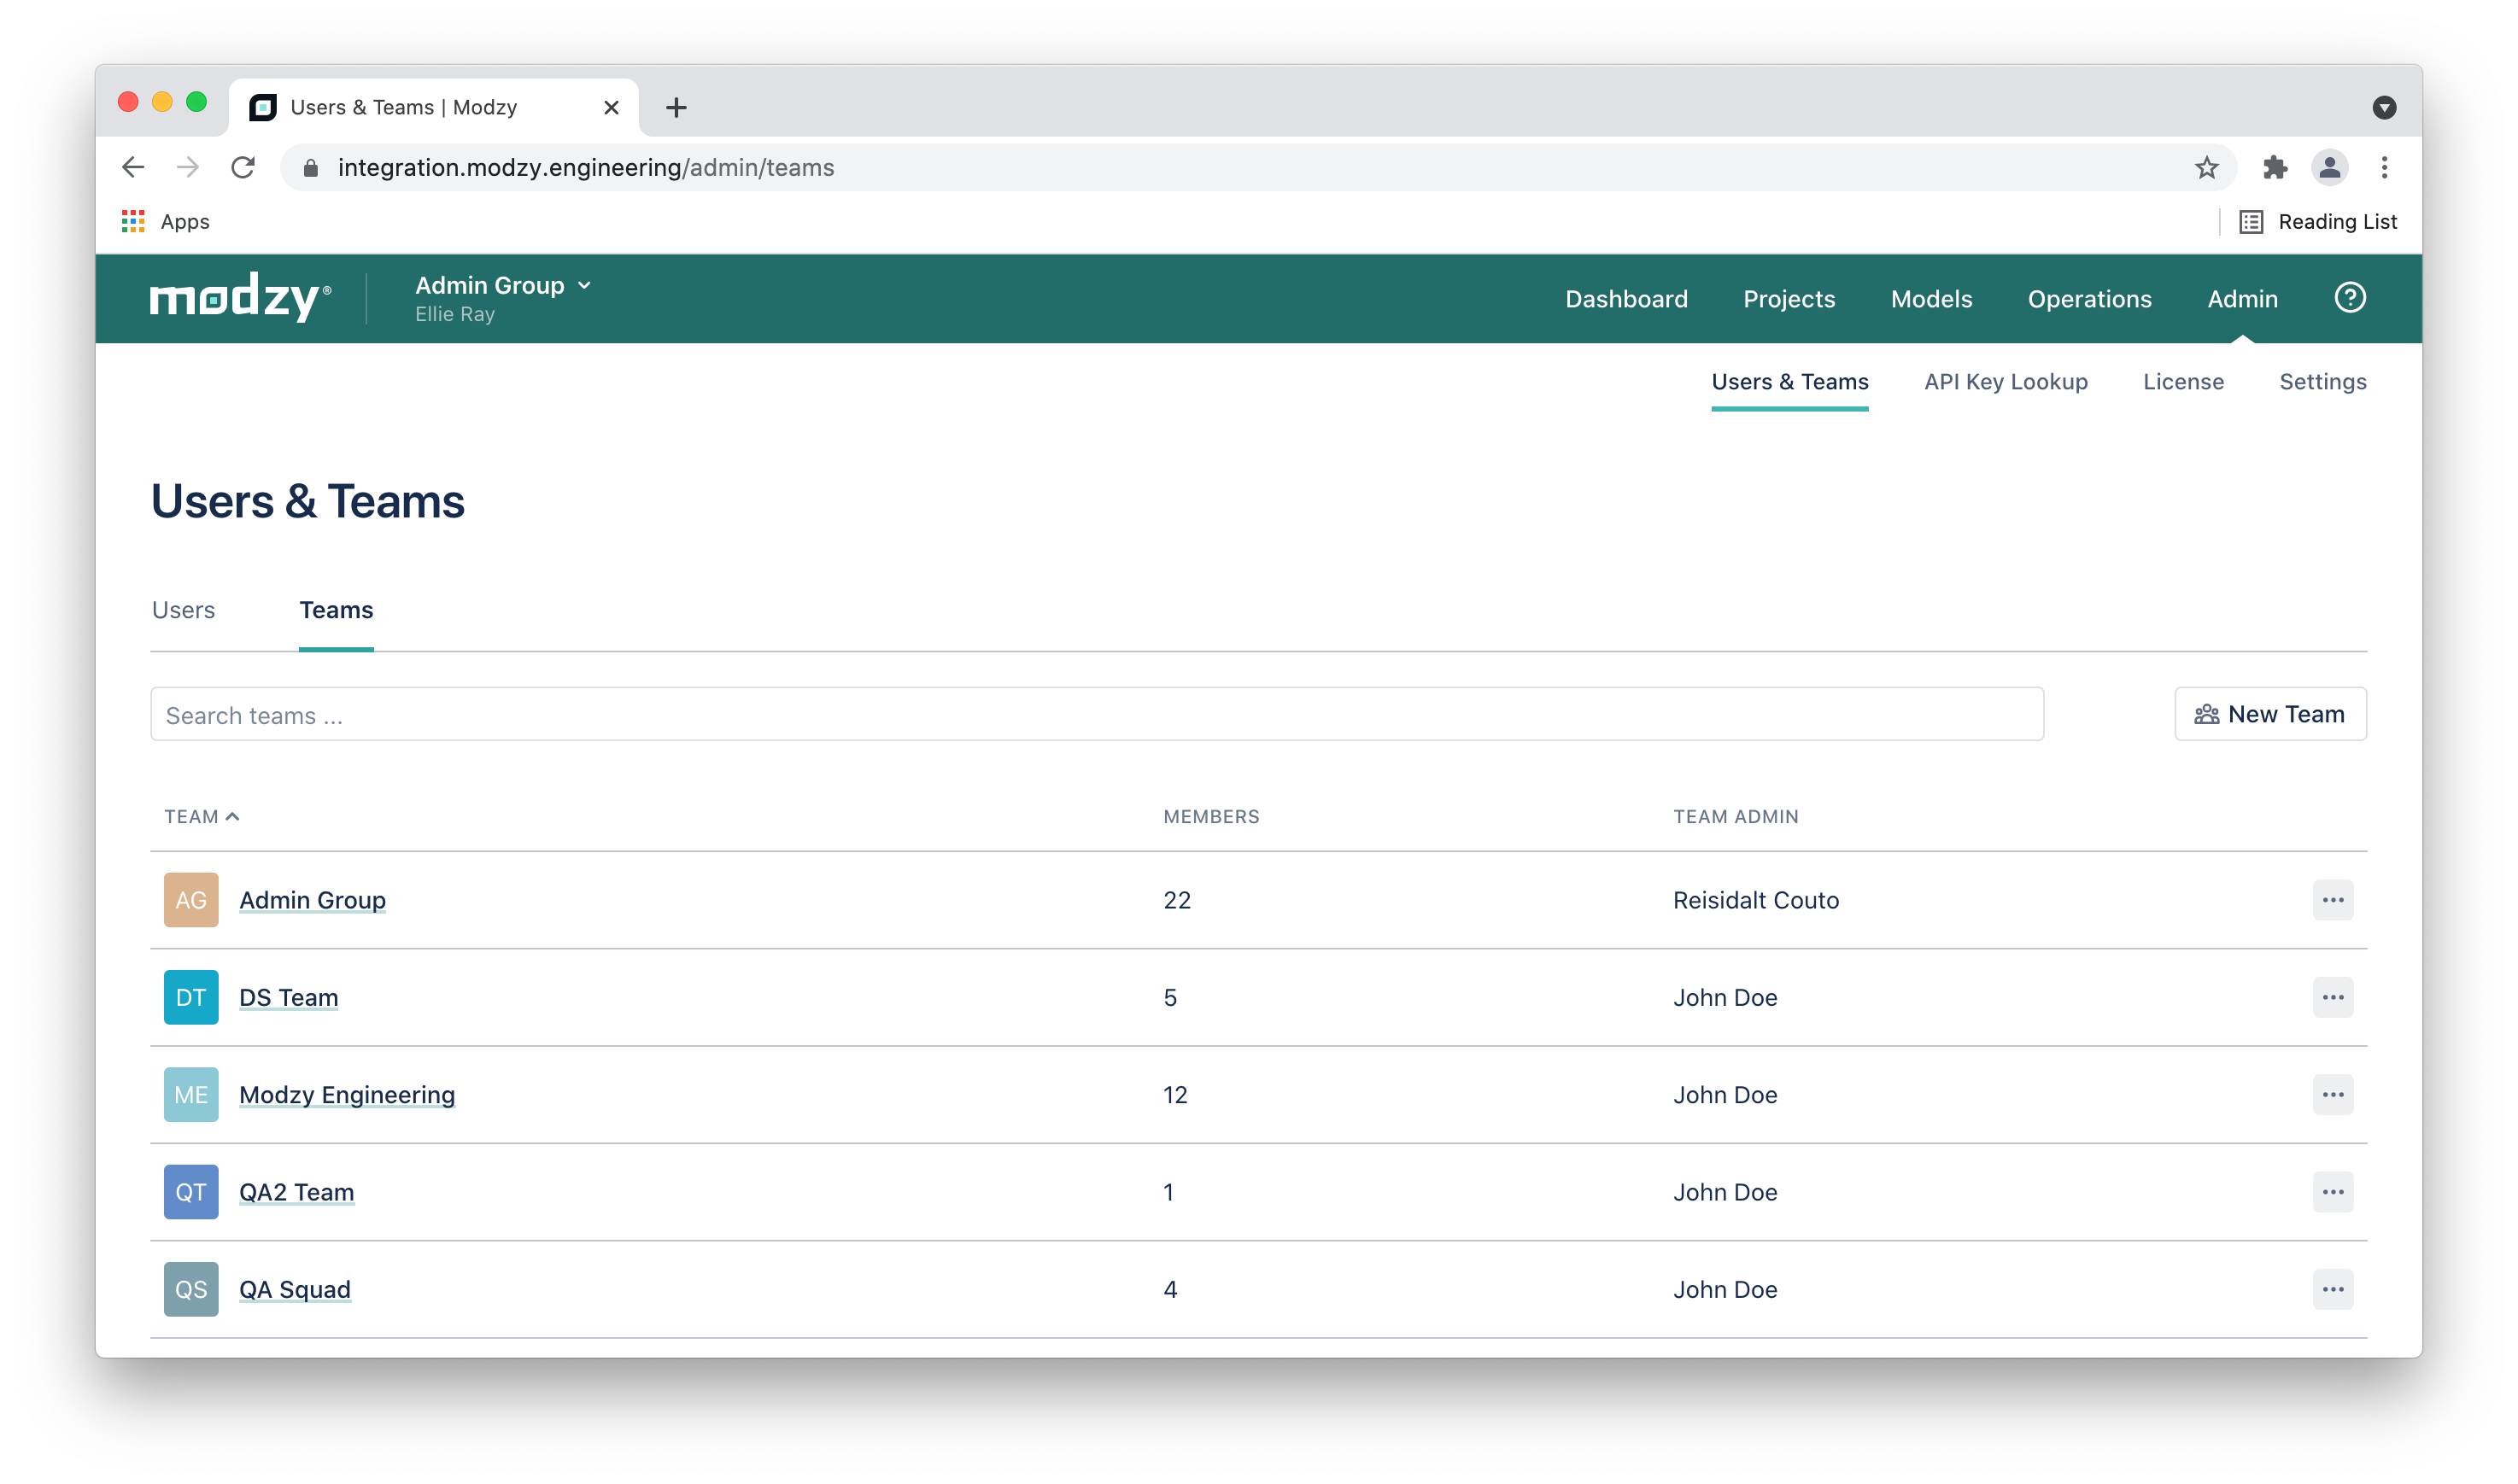Click the QT team avatar

191,1192
